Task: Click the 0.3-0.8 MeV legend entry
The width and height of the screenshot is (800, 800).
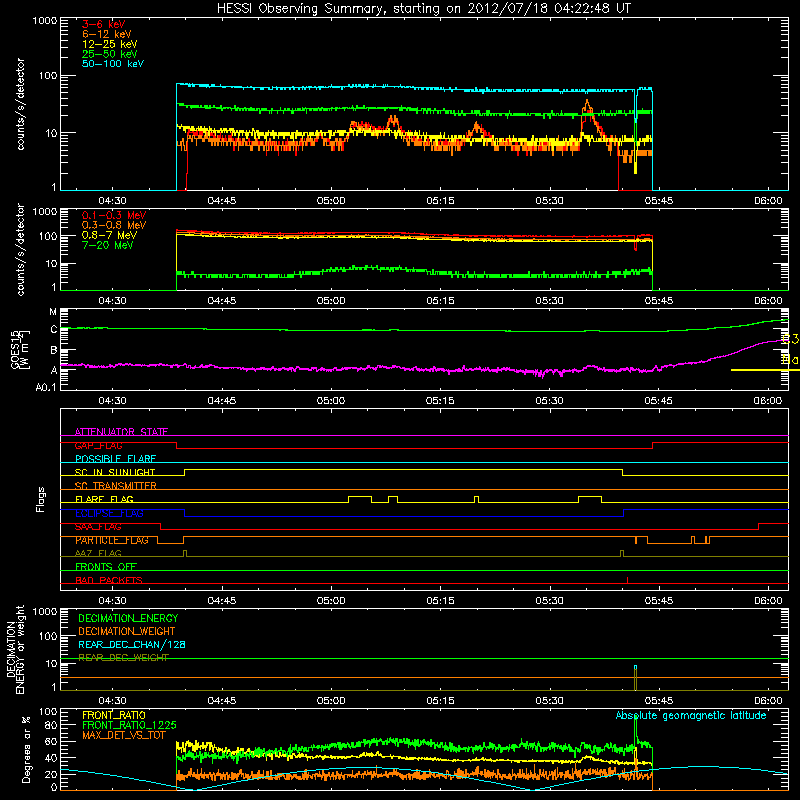Action: coord(114,225)
